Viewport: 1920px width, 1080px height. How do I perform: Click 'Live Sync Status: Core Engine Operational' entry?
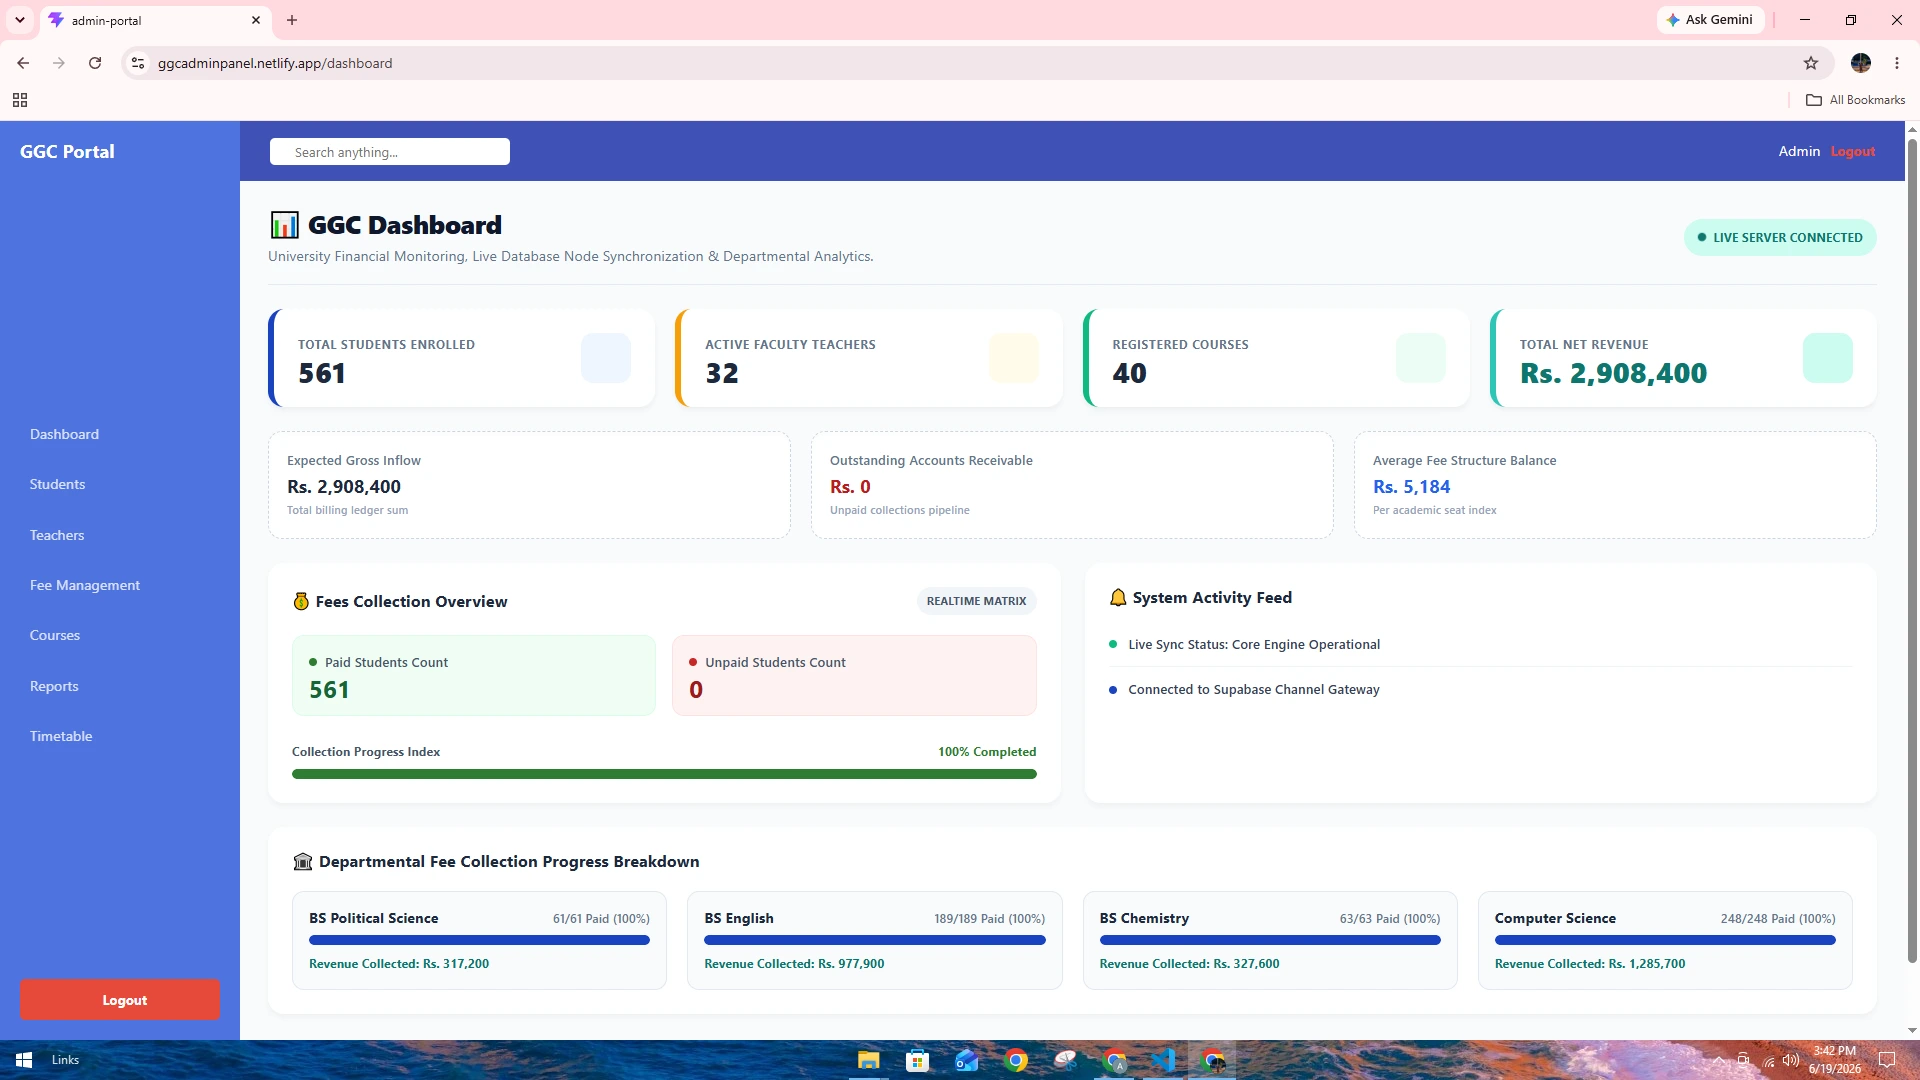(x=1254, y=645)
